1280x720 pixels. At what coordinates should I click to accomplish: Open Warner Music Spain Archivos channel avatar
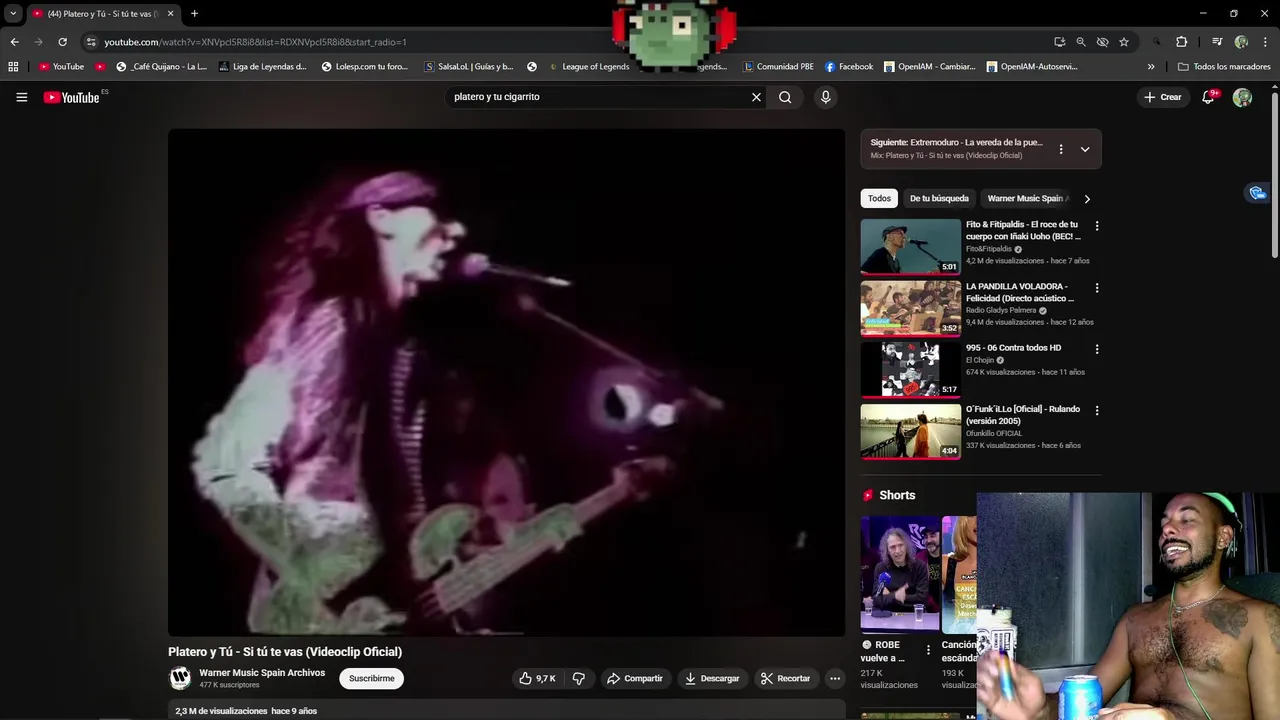[x=180, y=678]
